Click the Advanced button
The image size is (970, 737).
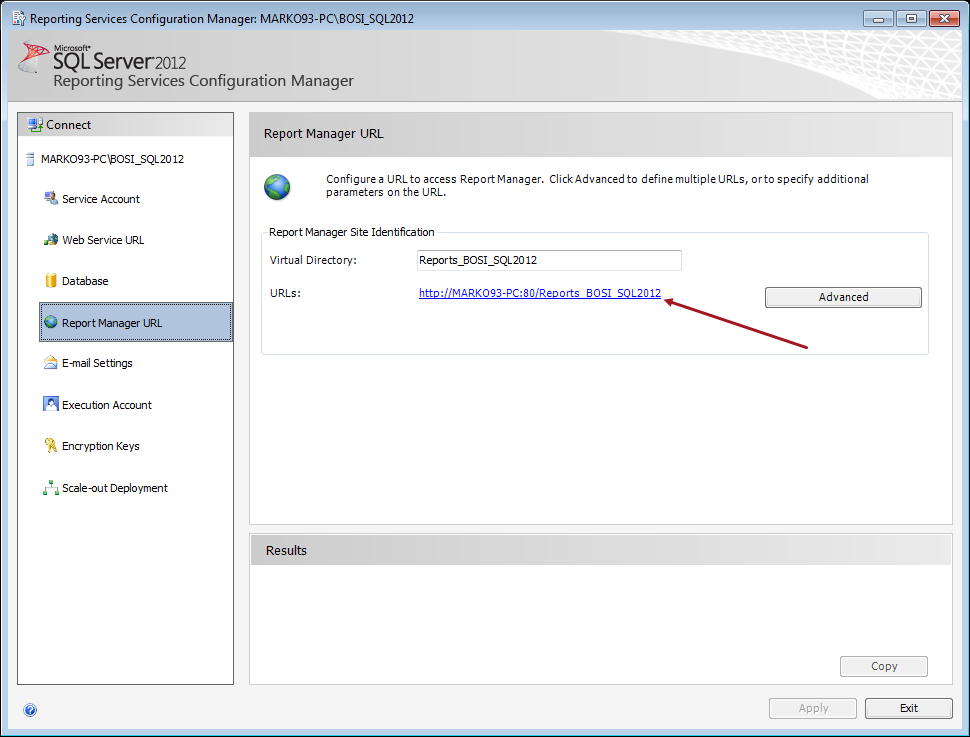[x=842, y=297]
